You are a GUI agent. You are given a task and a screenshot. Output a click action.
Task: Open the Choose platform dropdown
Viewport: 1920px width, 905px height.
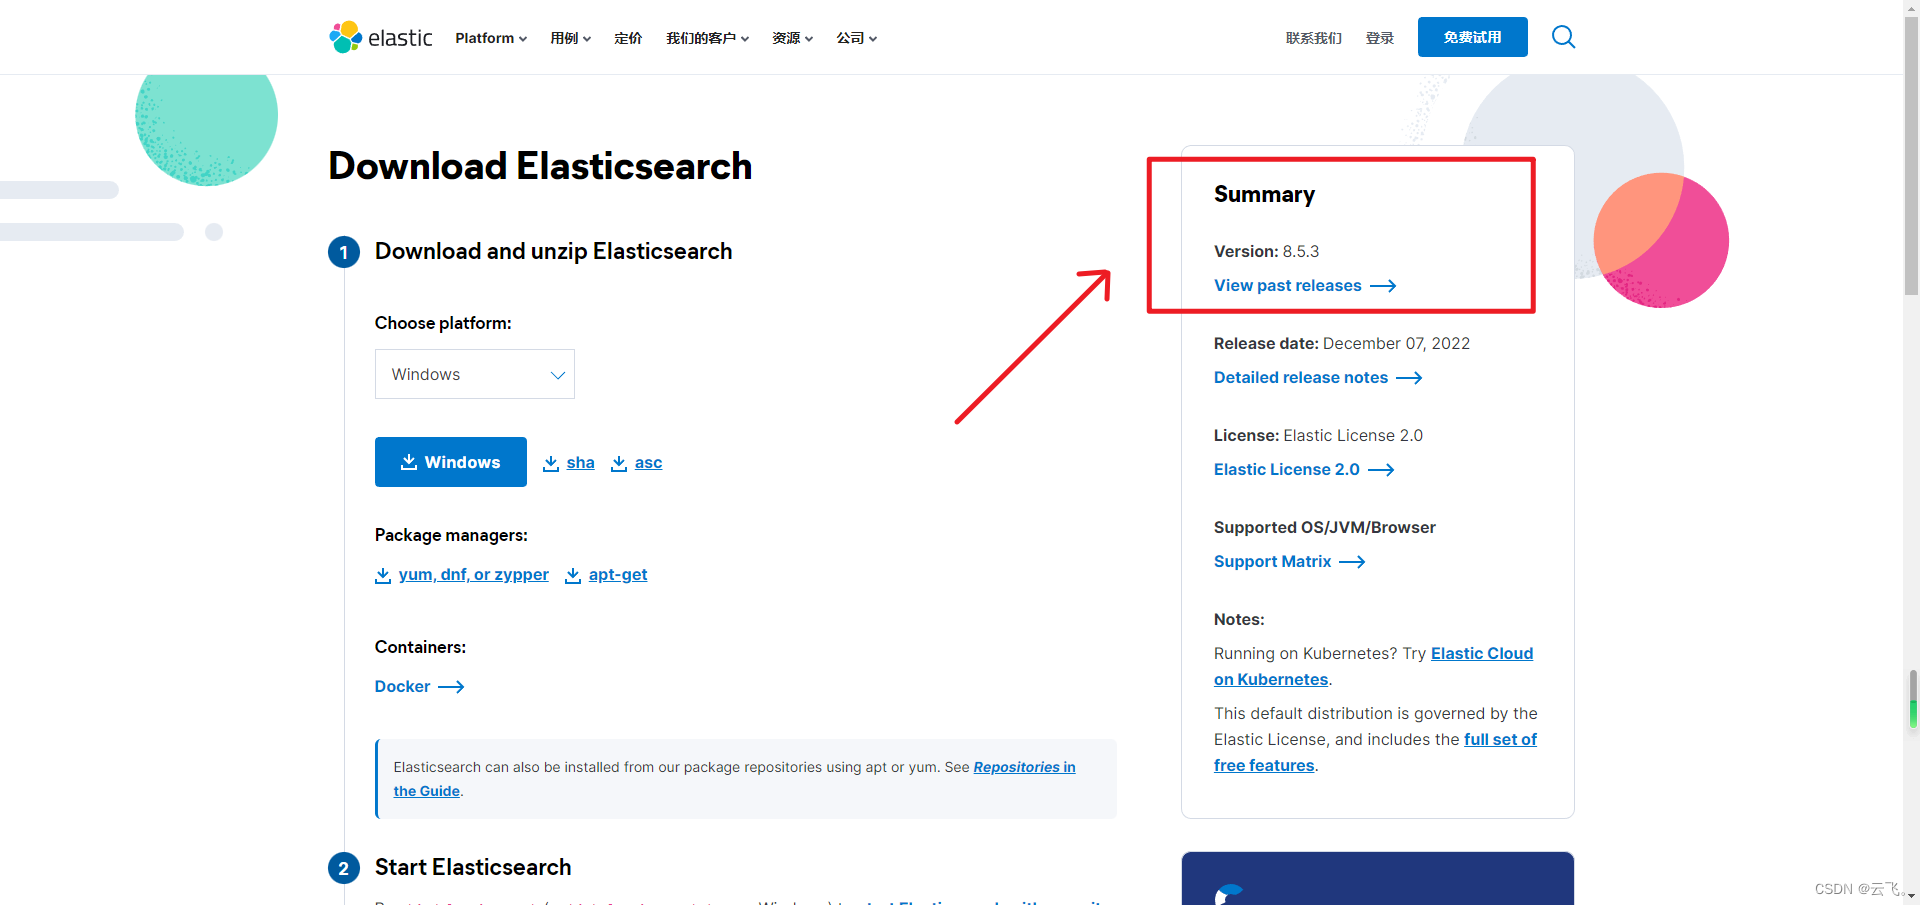point(474,374)
